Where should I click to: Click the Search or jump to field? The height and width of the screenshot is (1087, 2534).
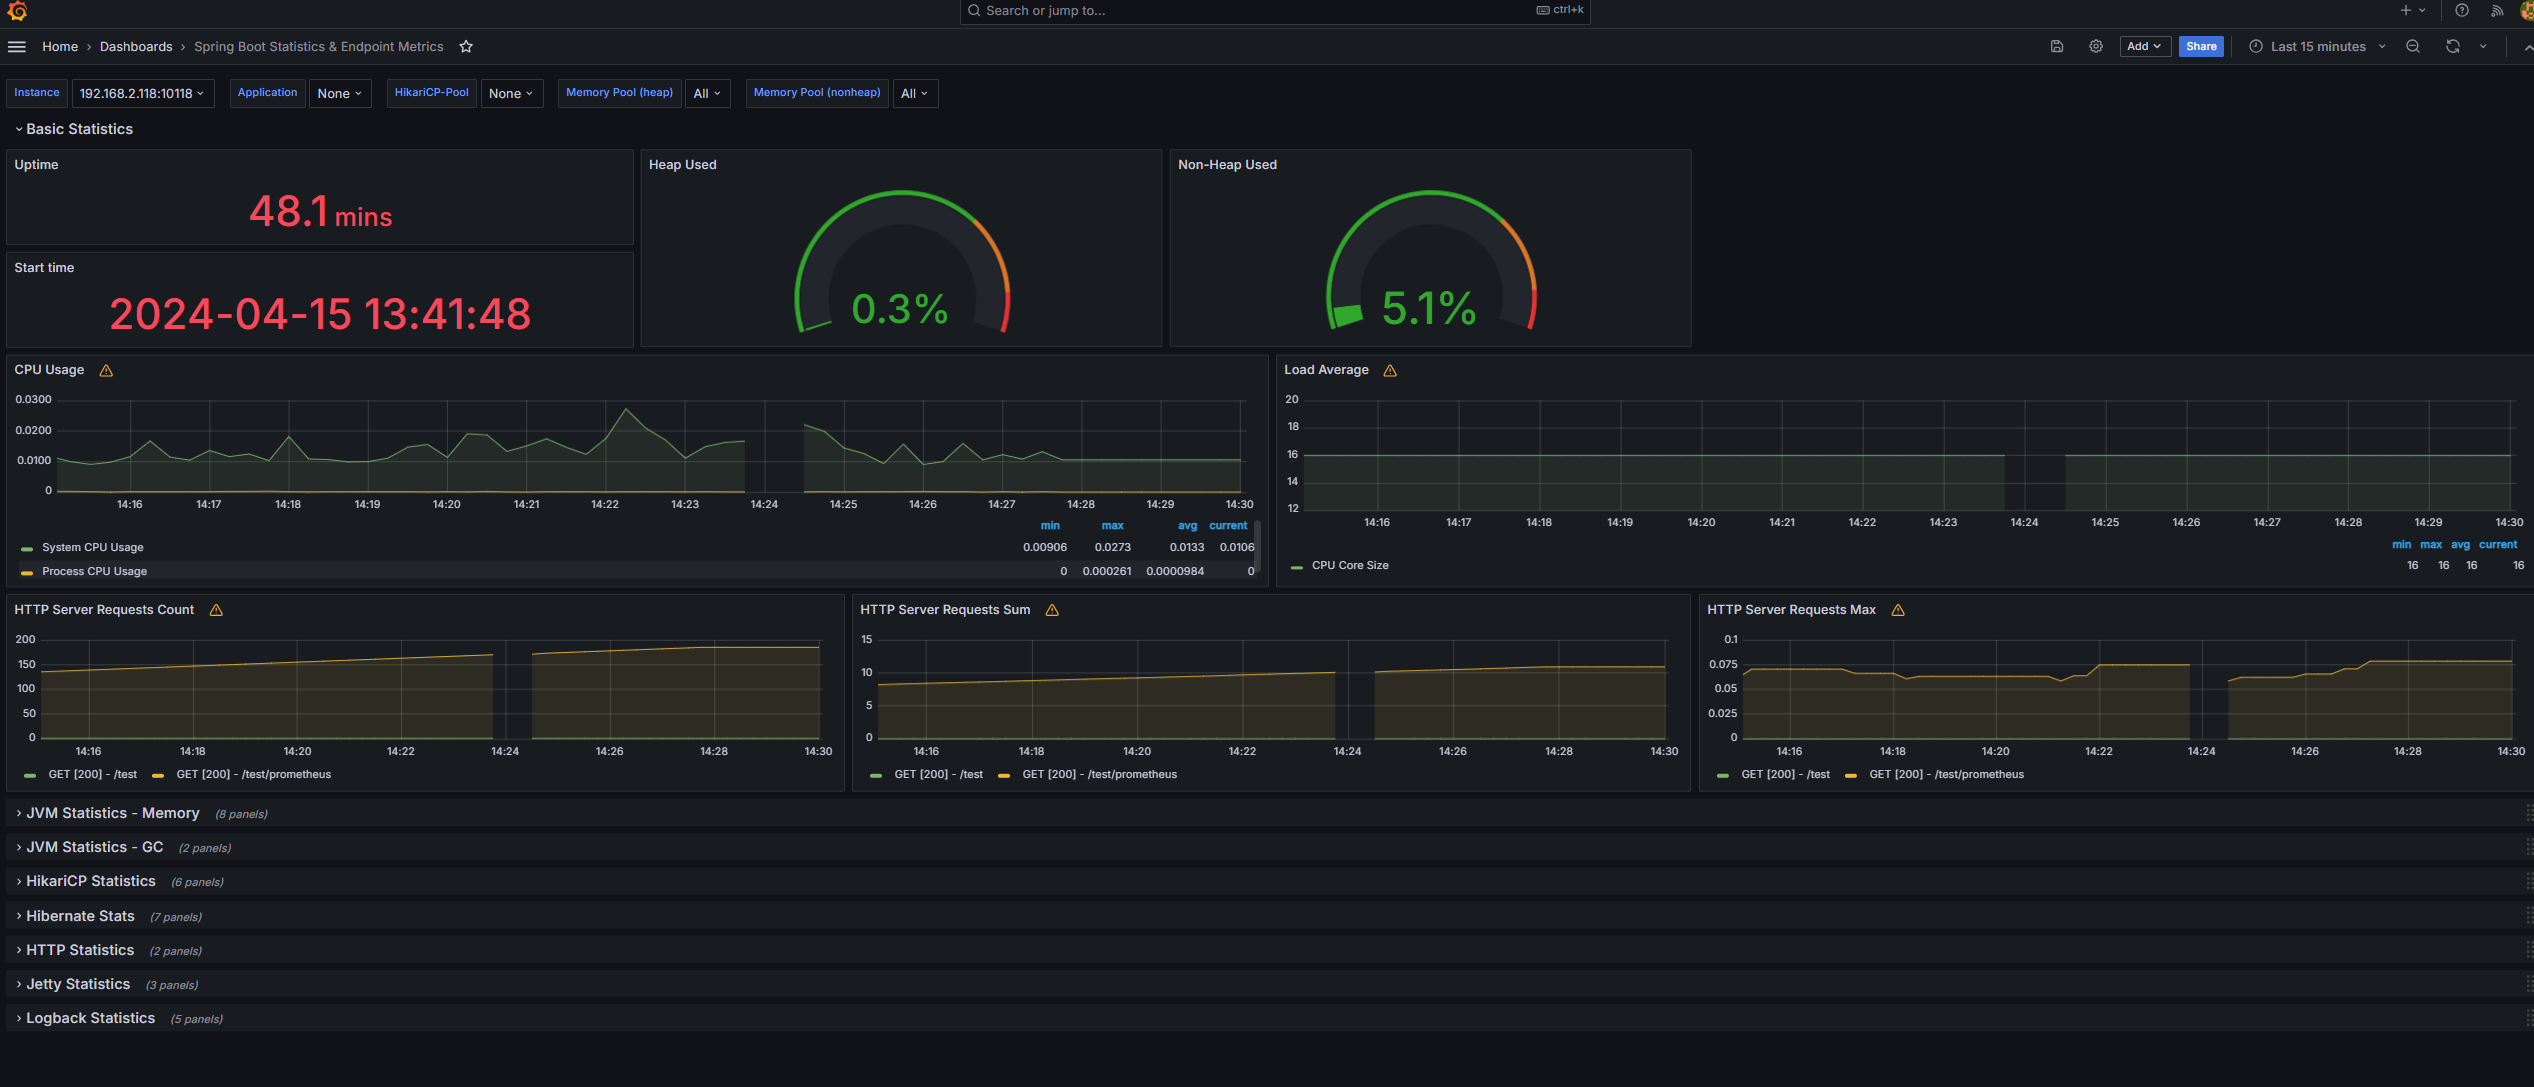(1250, 11)
